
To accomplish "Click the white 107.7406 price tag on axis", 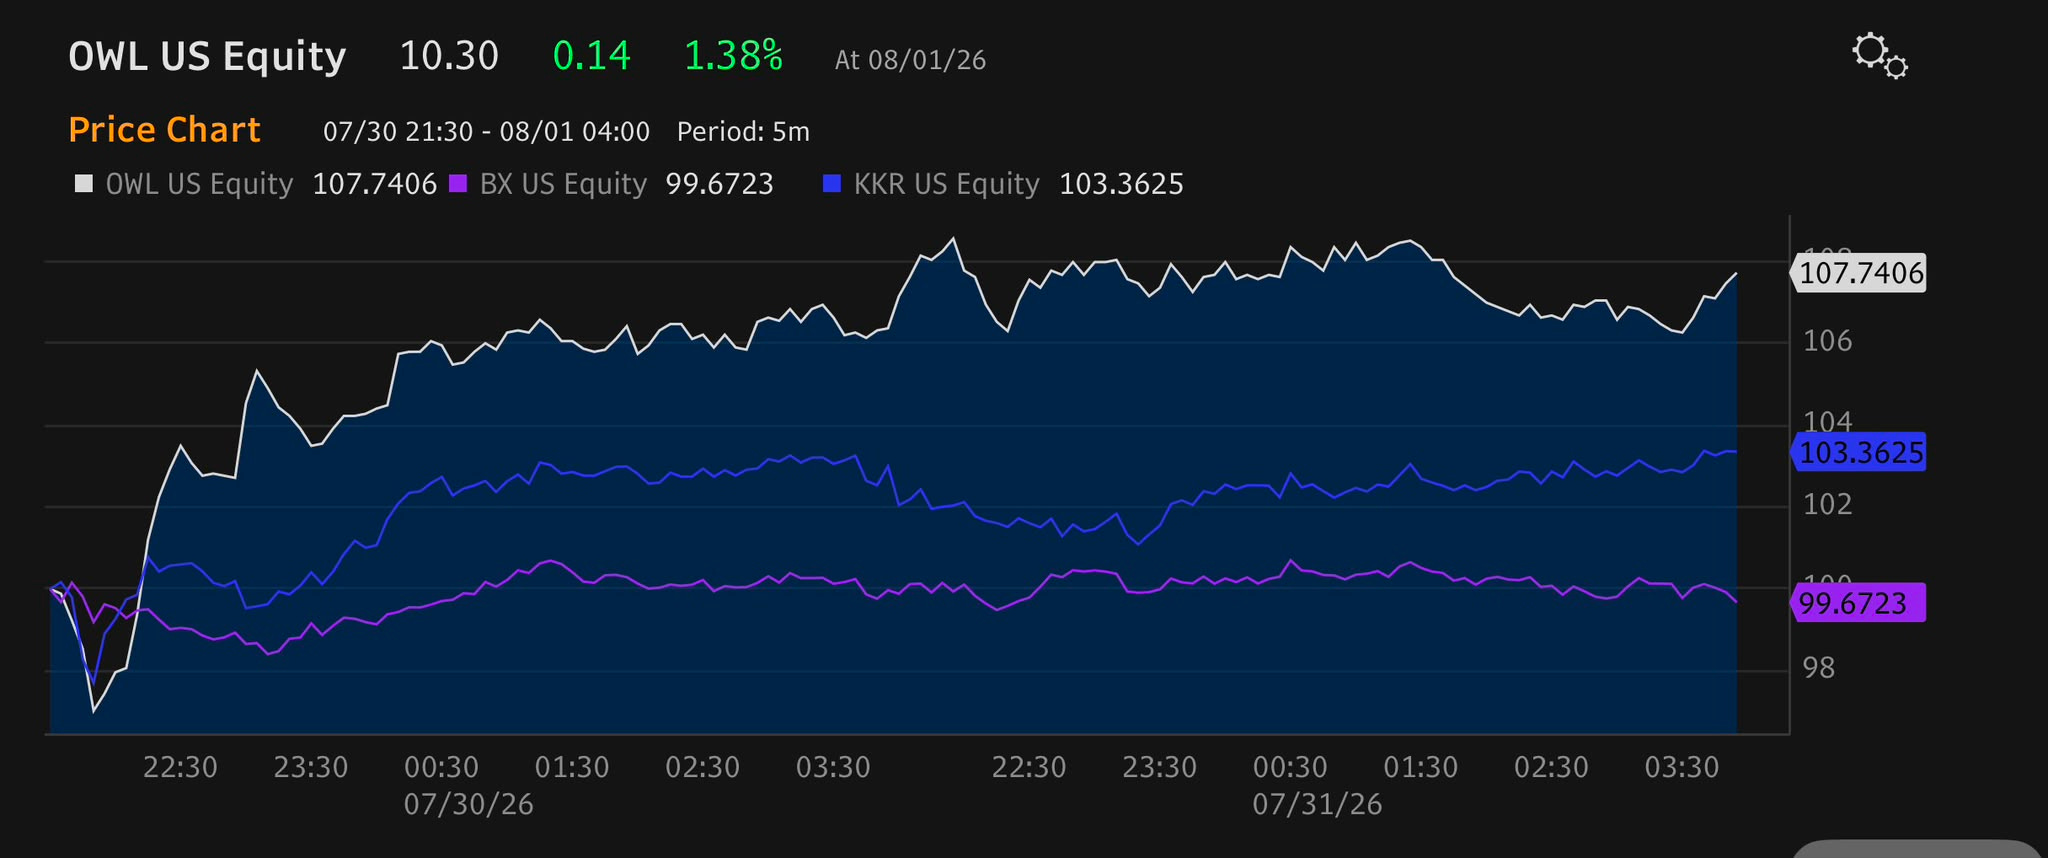I will (x=1858, y=273).
